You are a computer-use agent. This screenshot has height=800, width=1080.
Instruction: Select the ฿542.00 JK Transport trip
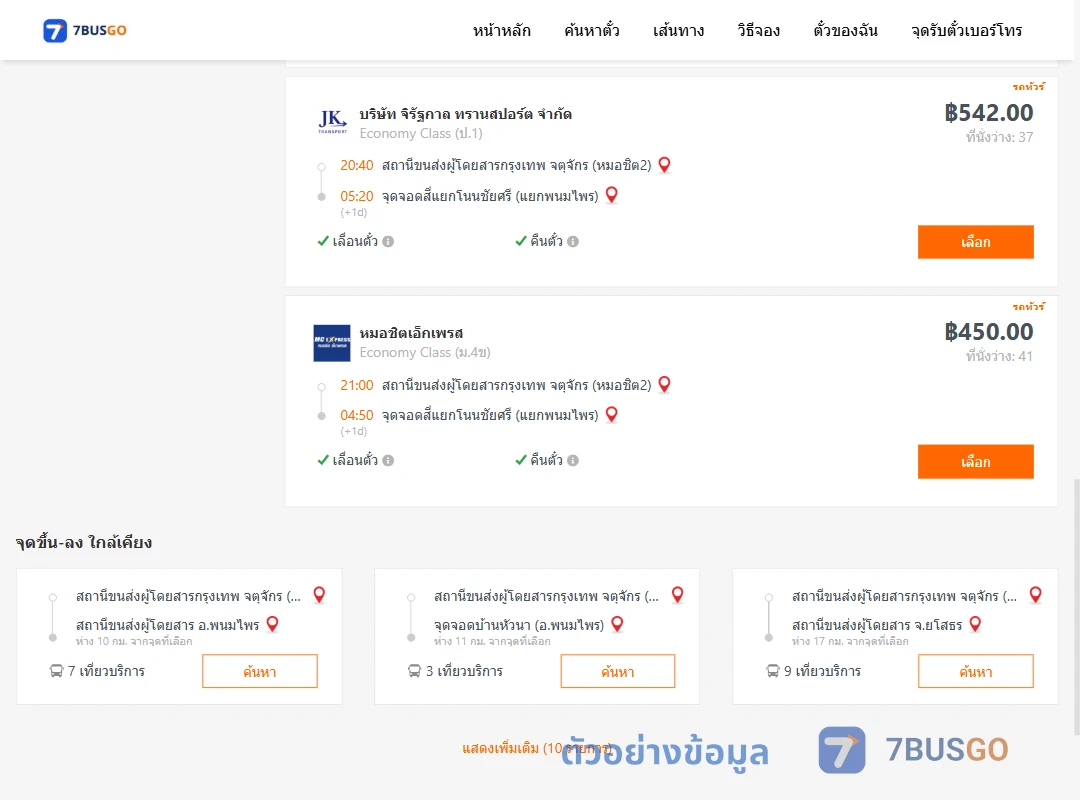point(975,242)
